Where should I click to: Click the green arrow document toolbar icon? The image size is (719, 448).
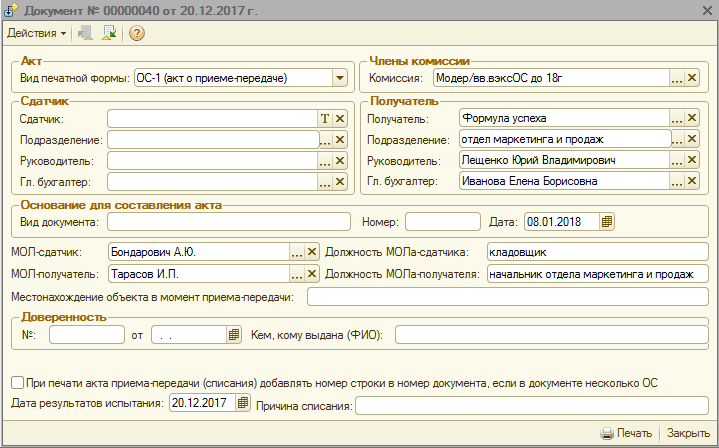tap(109, 33)
